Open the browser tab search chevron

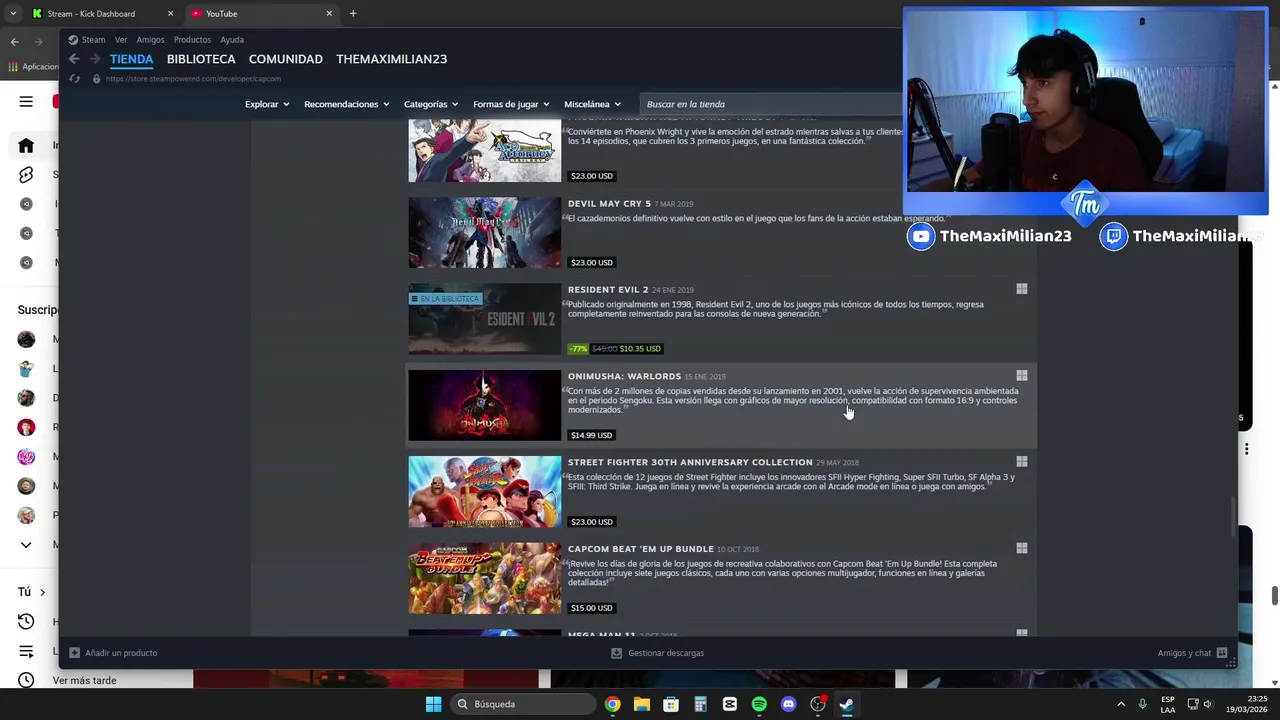tap(13, 14)
